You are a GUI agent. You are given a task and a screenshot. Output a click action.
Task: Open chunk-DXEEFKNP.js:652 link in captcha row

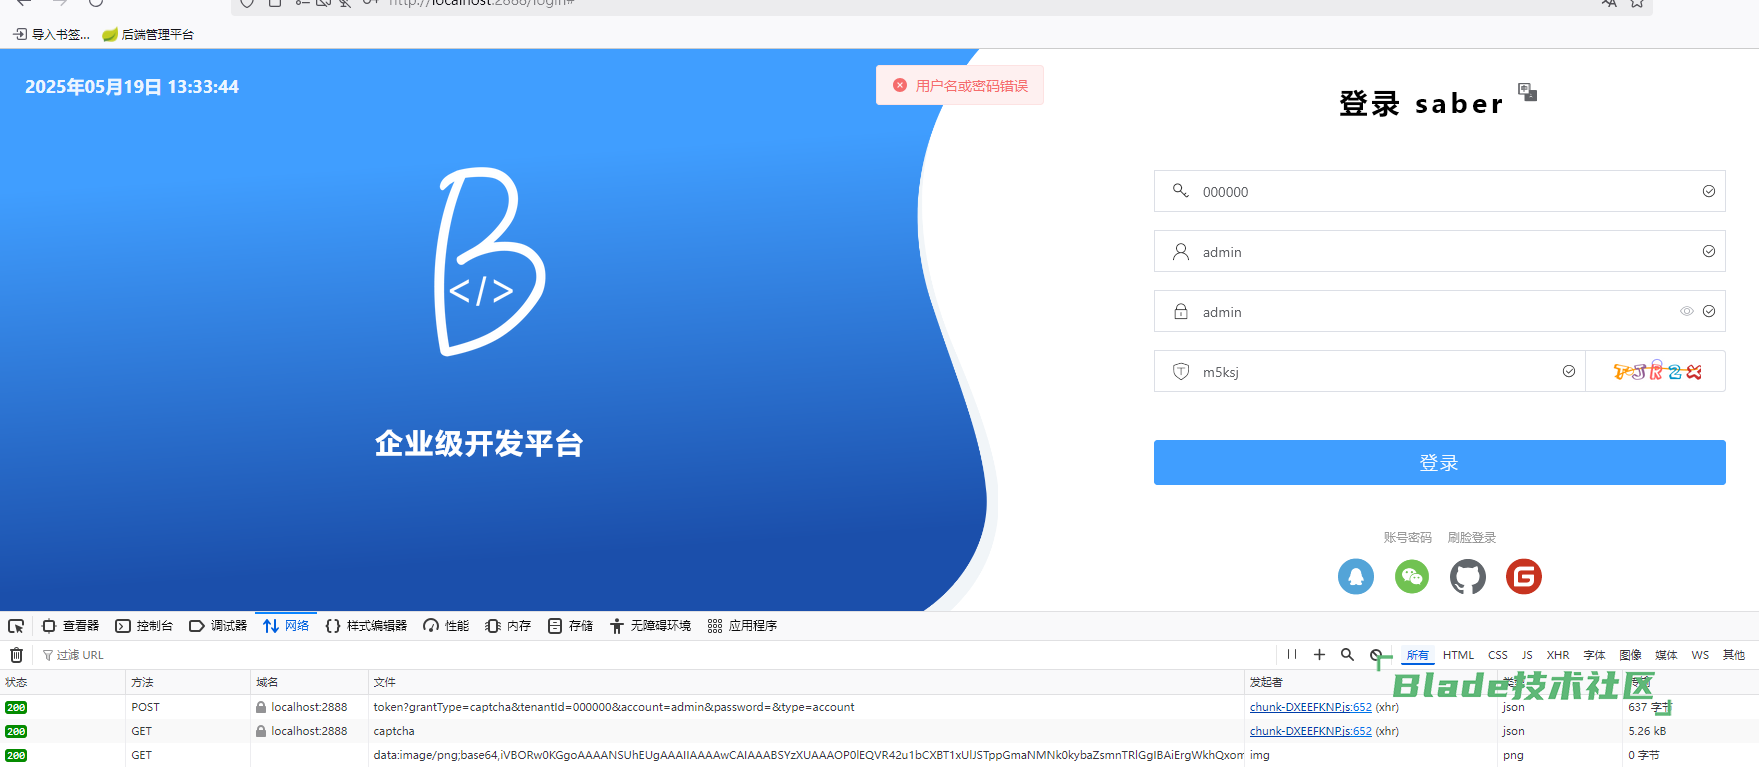click(1310, 731)
